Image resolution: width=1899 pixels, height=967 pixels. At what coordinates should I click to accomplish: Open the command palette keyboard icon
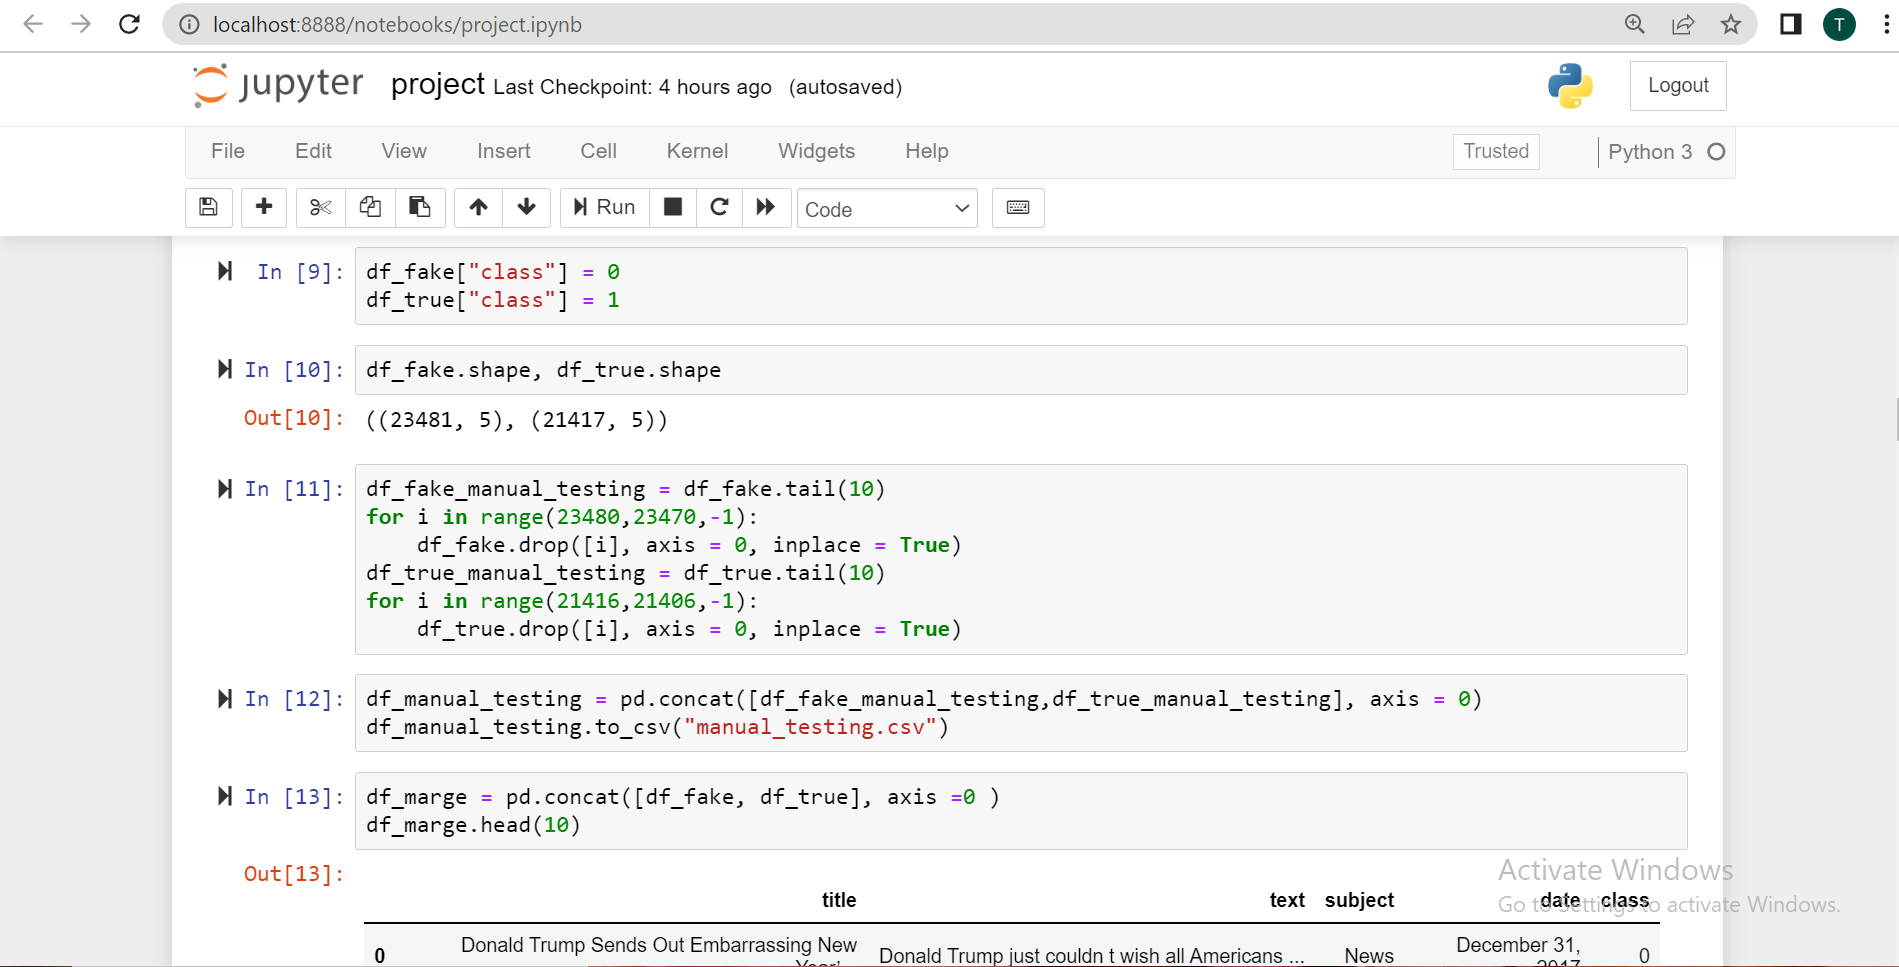pyautogui.click(x=1018, y=208)
